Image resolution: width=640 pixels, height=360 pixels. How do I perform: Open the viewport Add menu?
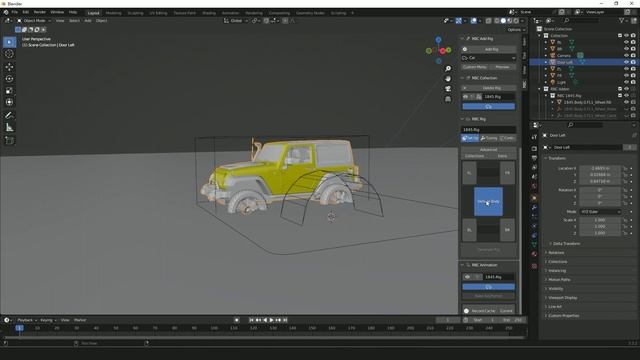[x=88, y=20]
